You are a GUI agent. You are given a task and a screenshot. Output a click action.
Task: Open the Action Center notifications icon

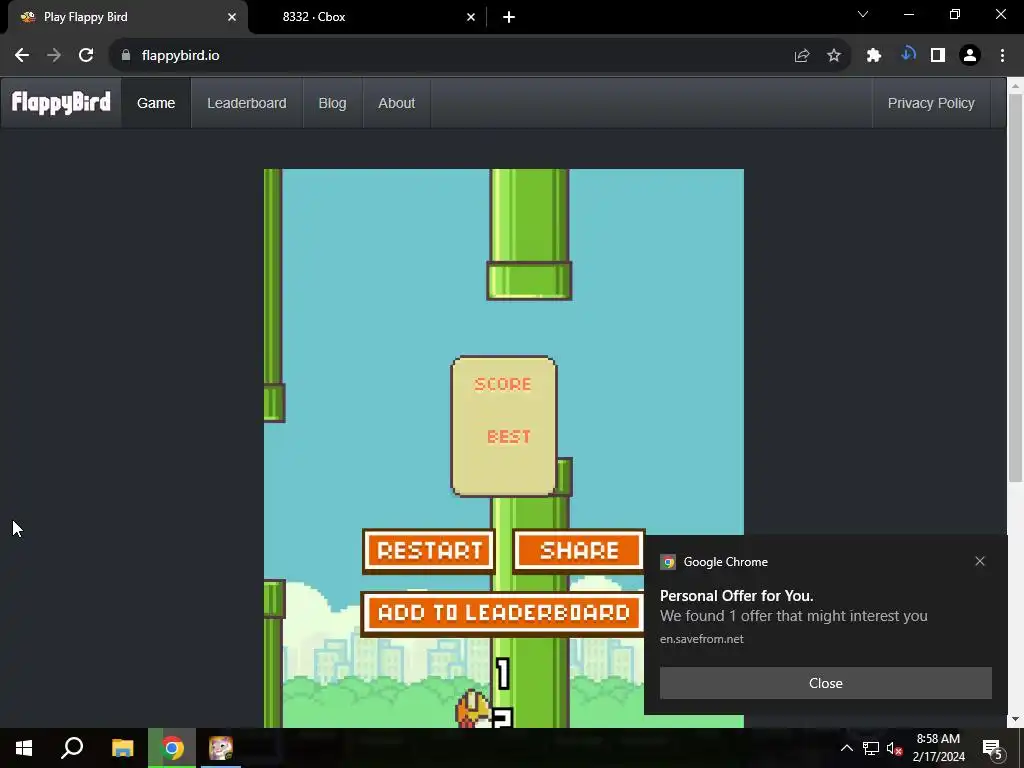(992, 748)
